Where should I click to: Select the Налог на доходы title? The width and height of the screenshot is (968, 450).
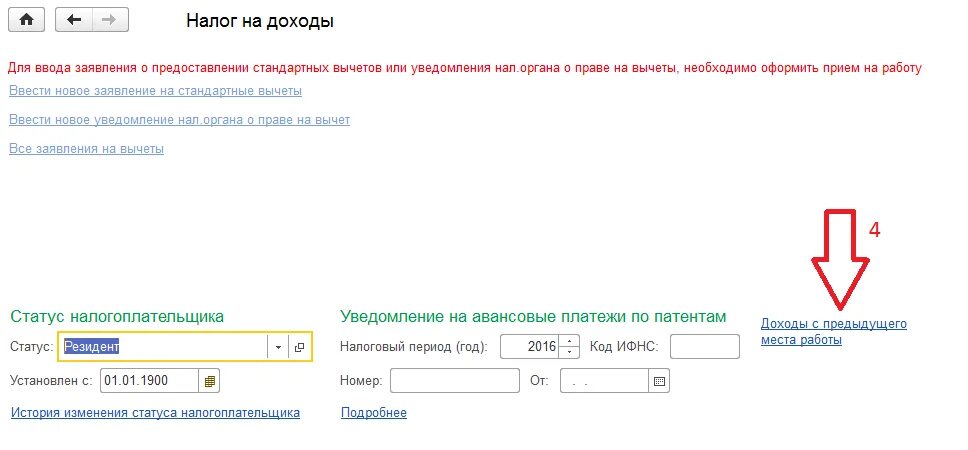pyautogui.click(x=260, y=21)
